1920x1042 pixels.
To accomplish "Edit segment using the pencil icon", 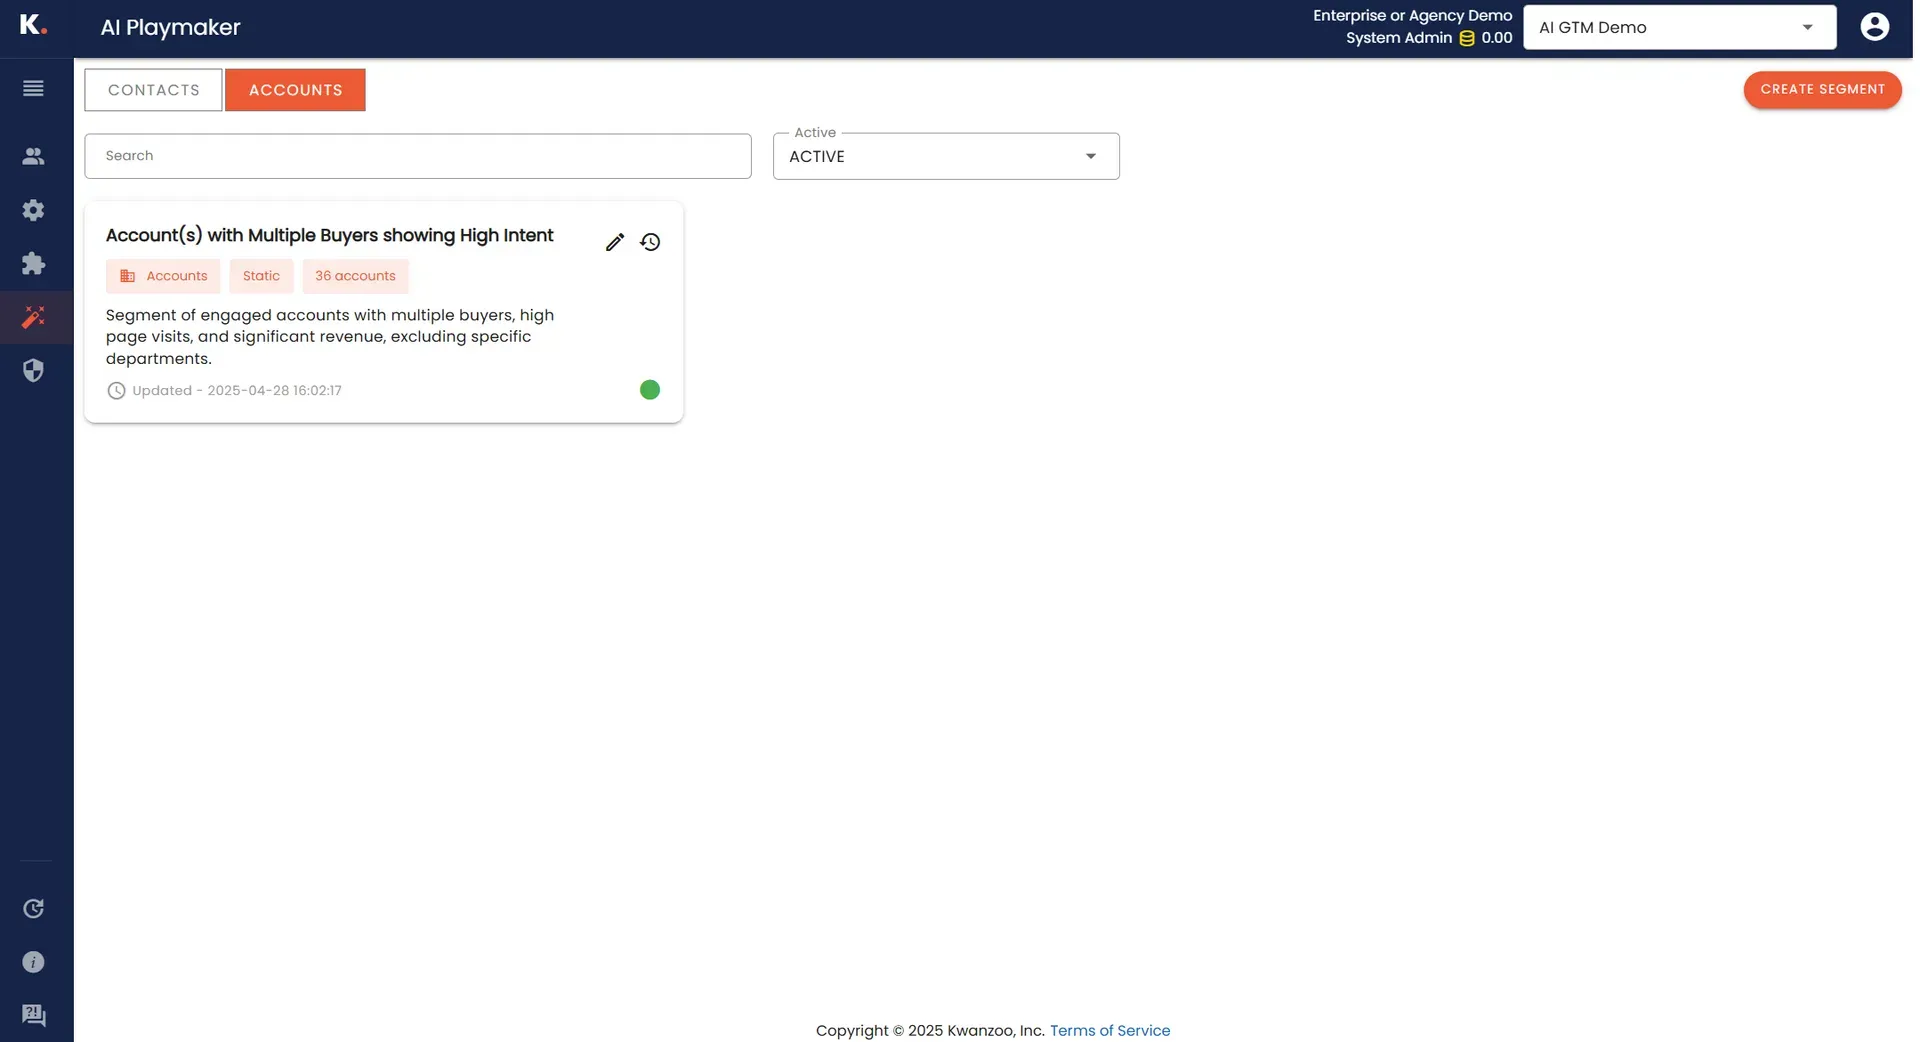I will click(x=614, y=242).
